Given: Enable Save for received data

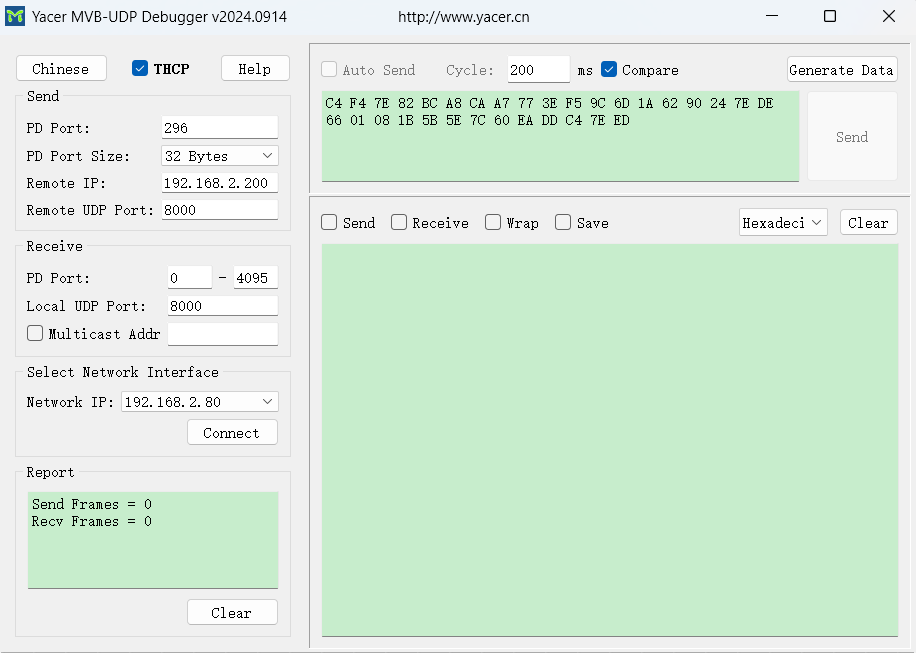Looking at the screenshot, I should (562, 222).
